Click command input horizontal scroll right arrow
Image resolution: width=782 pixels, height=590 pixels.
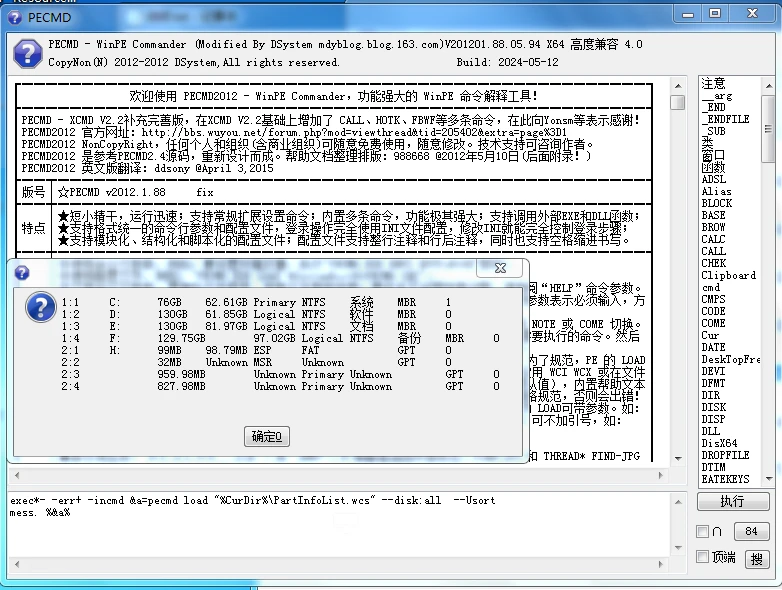661,564
